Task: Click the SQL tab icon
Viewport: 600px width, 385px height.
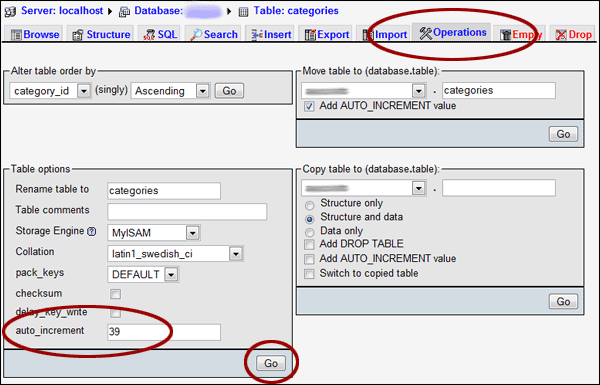Action: [x=149, y=35]
